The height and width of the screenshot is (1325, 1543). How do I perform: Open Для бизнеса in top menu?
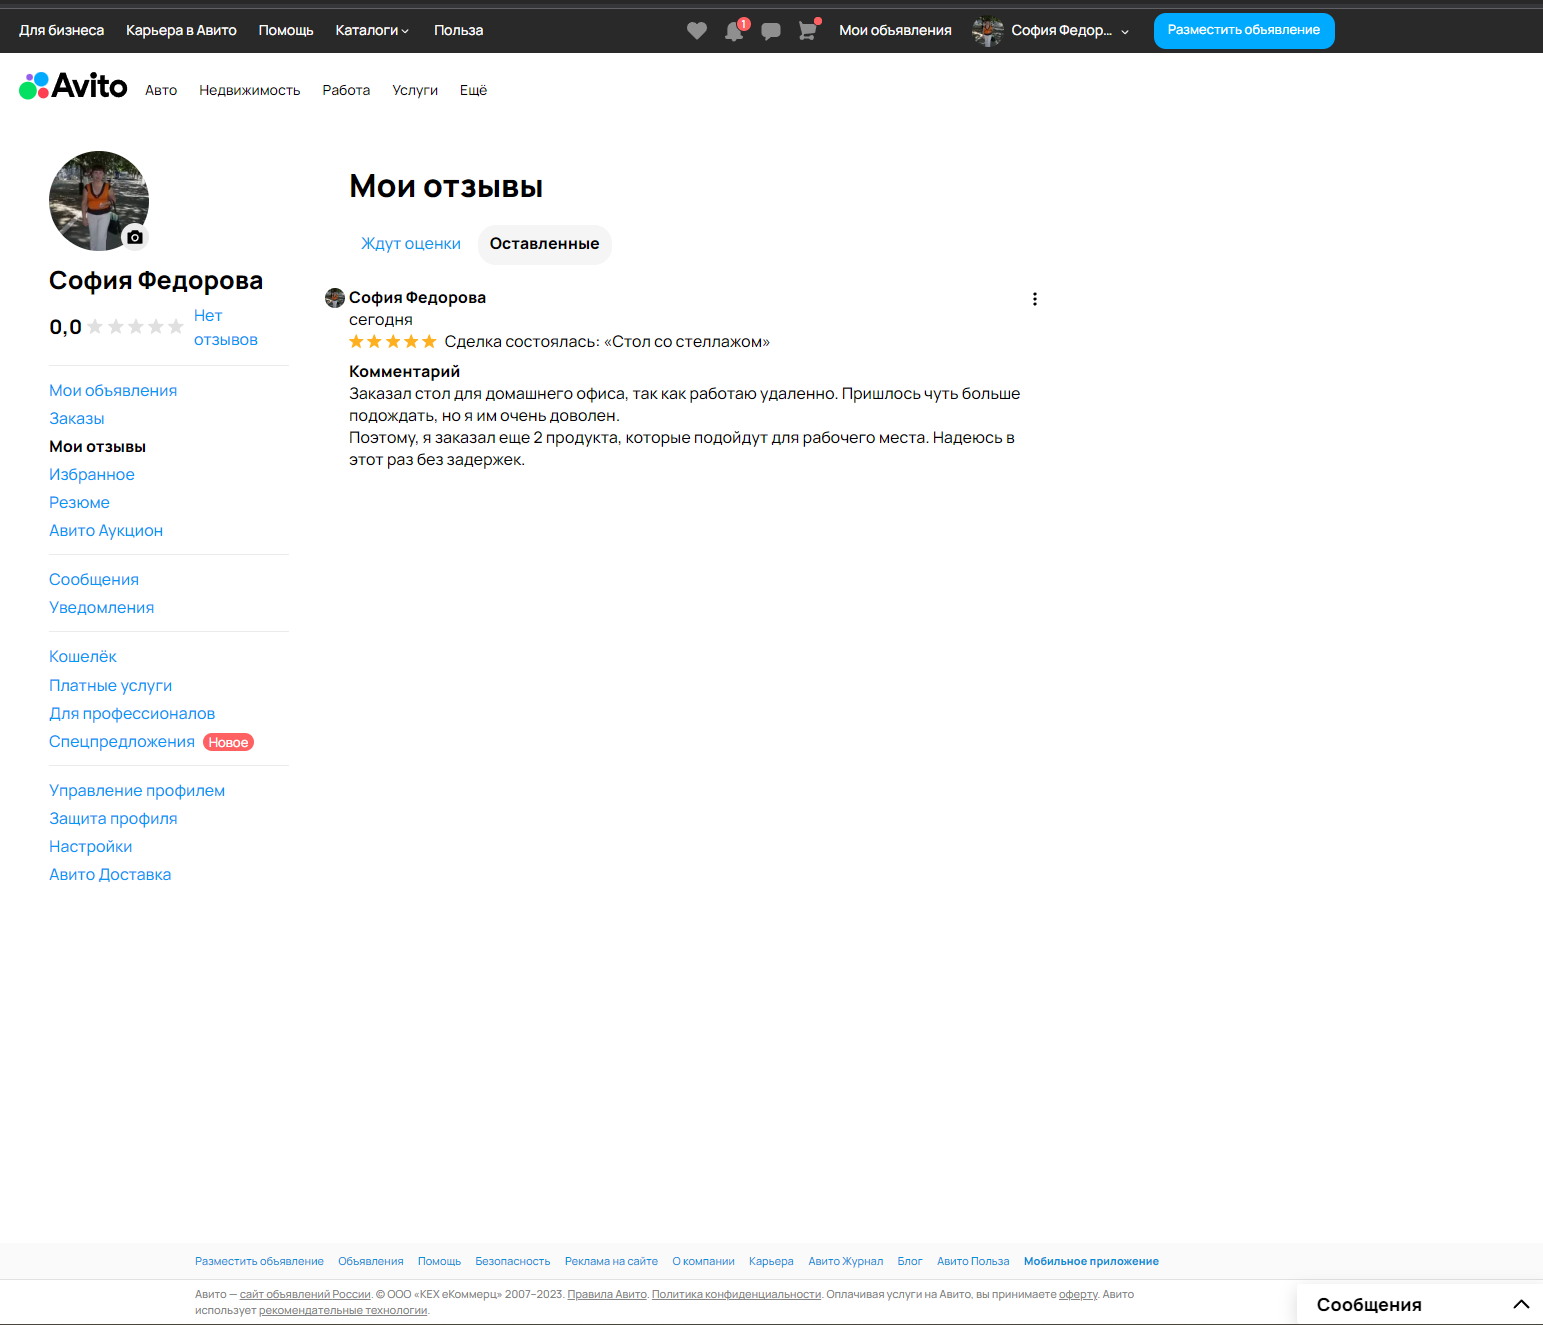click(61, 31)
